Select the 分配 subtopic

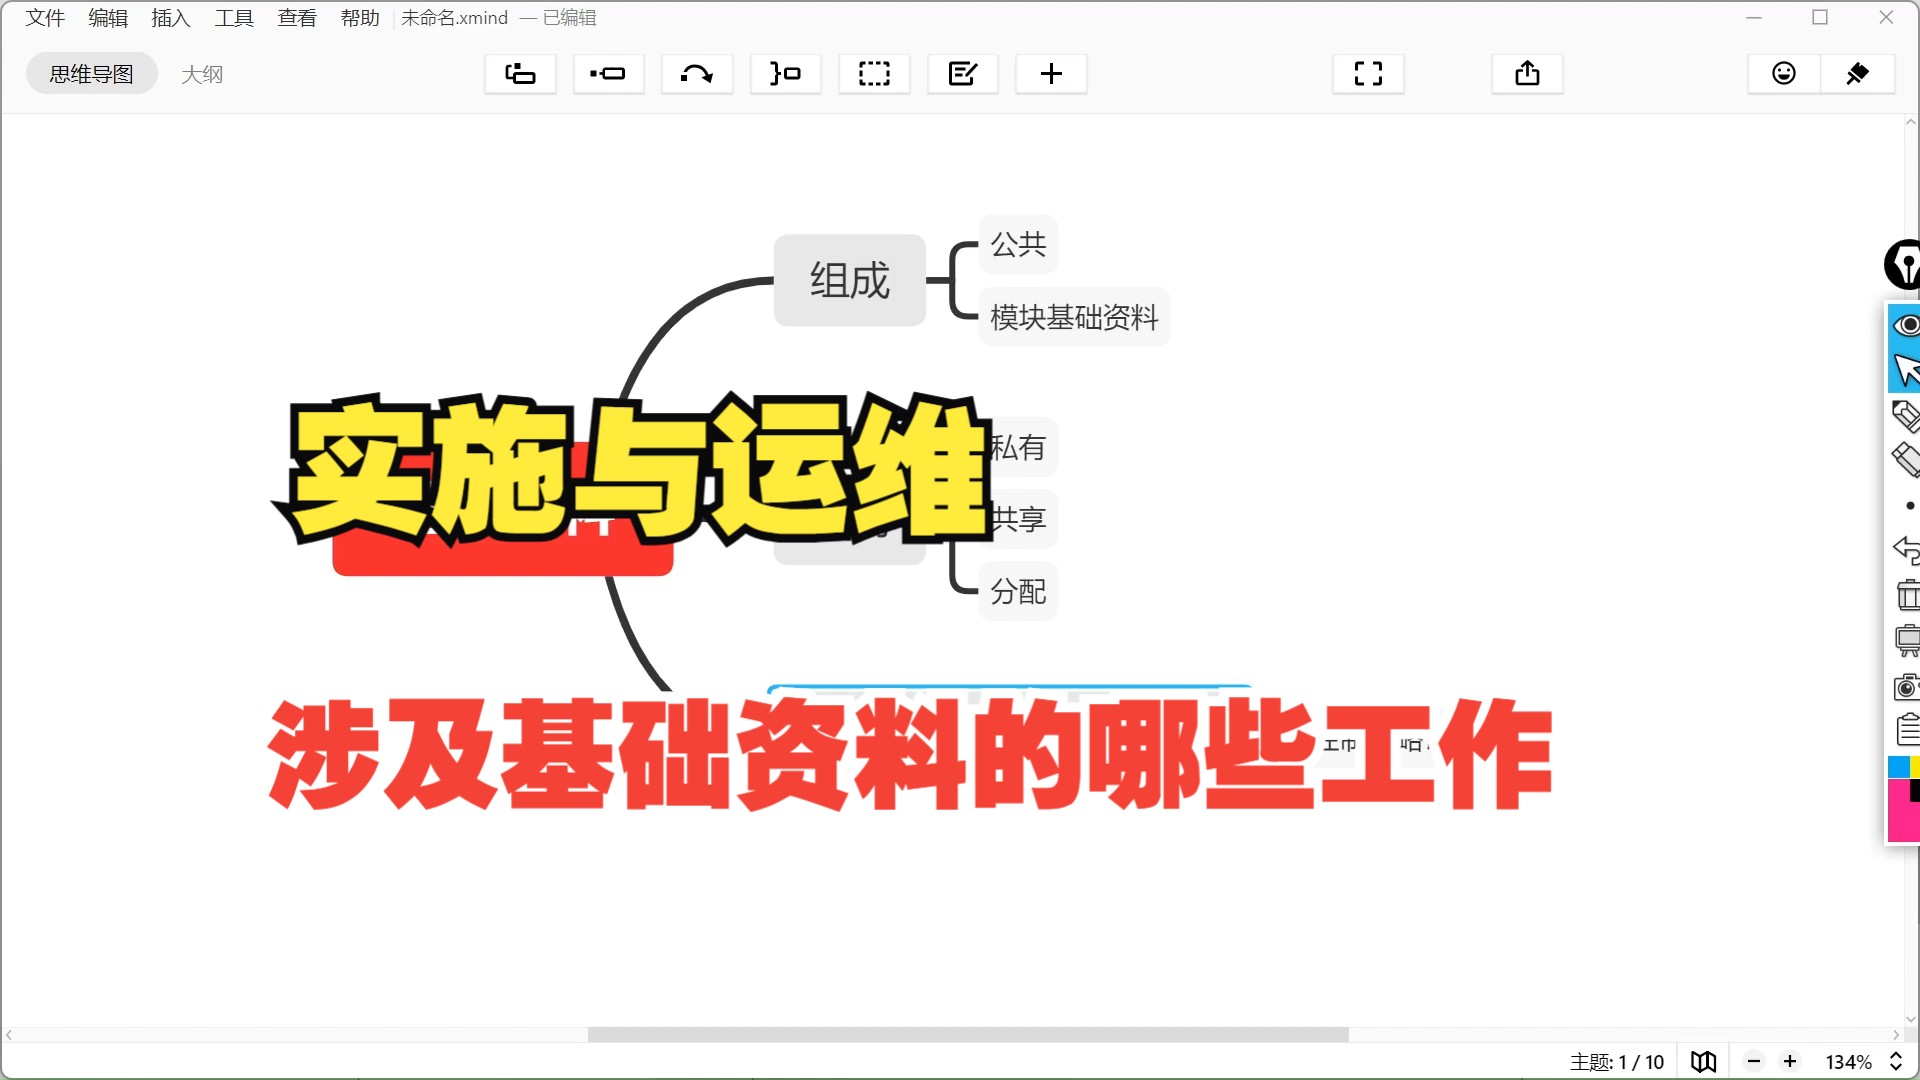pyautogui.click(x=1018, y=591)
